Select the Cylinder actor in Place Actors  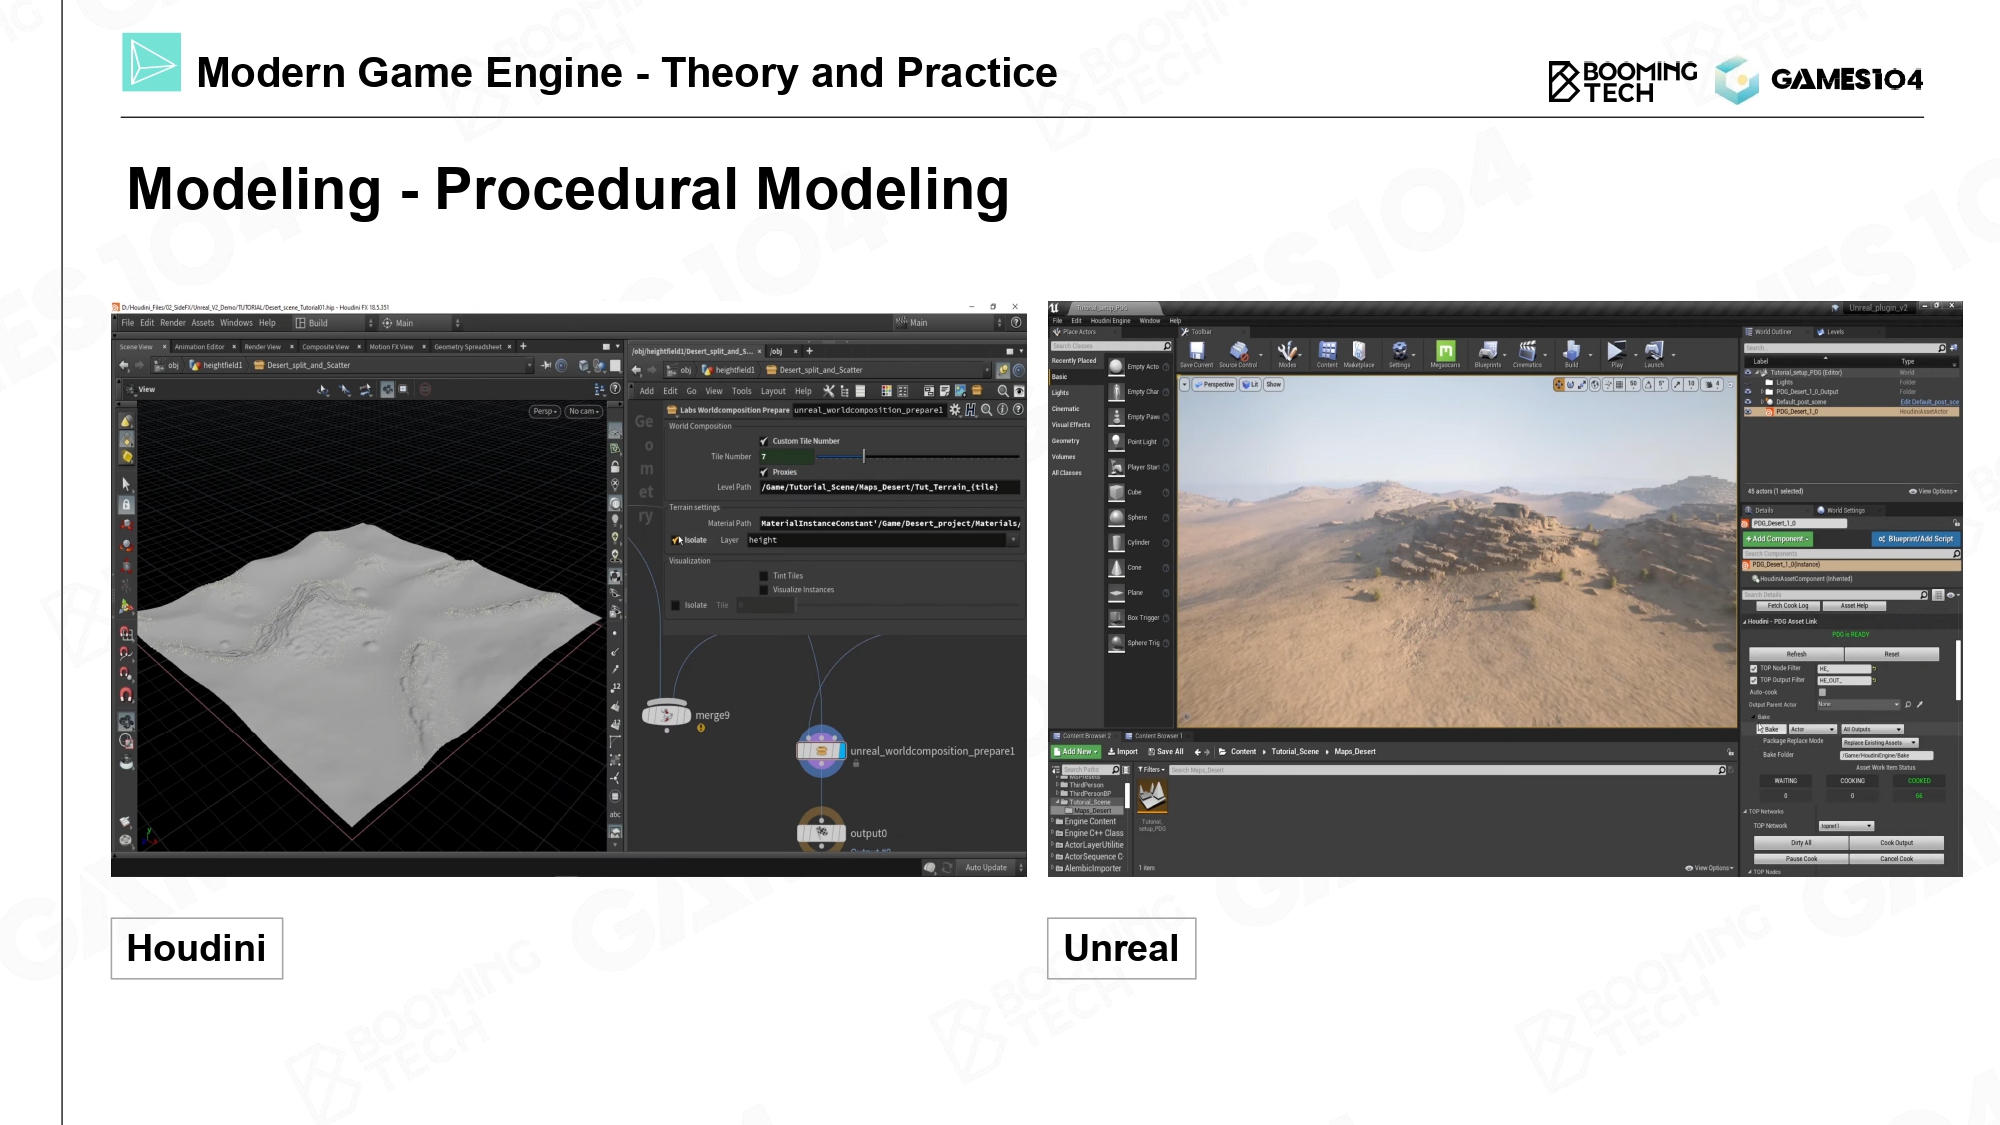coord(1138,542)
